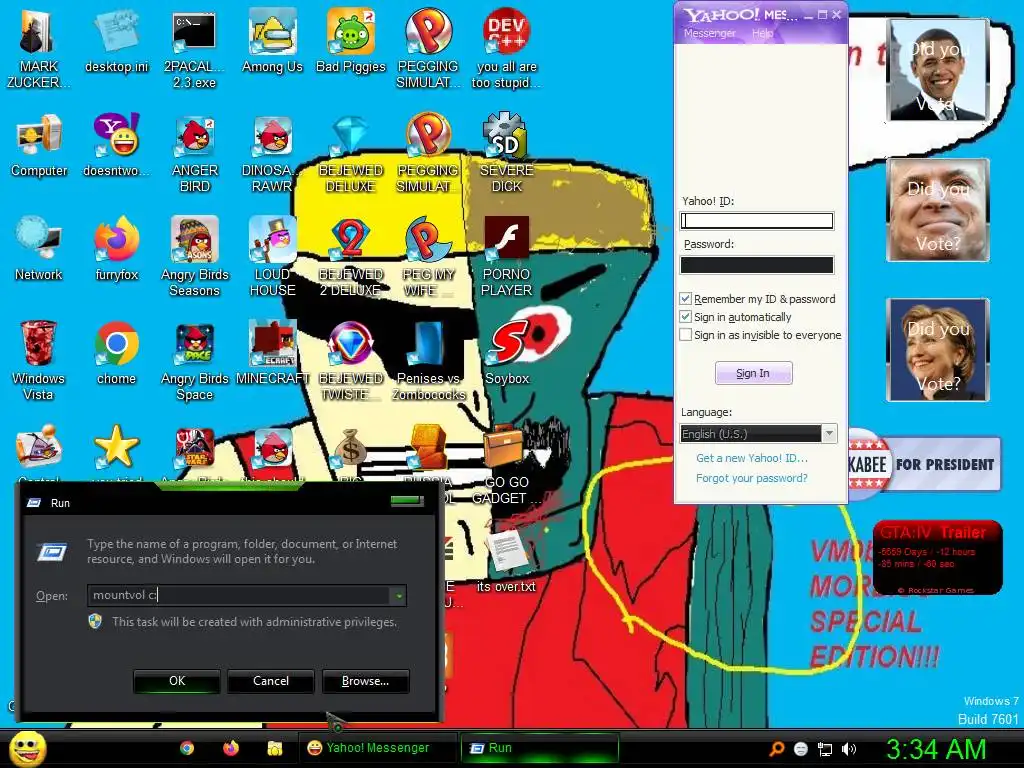Click Forgot your password link

[752, 478]
